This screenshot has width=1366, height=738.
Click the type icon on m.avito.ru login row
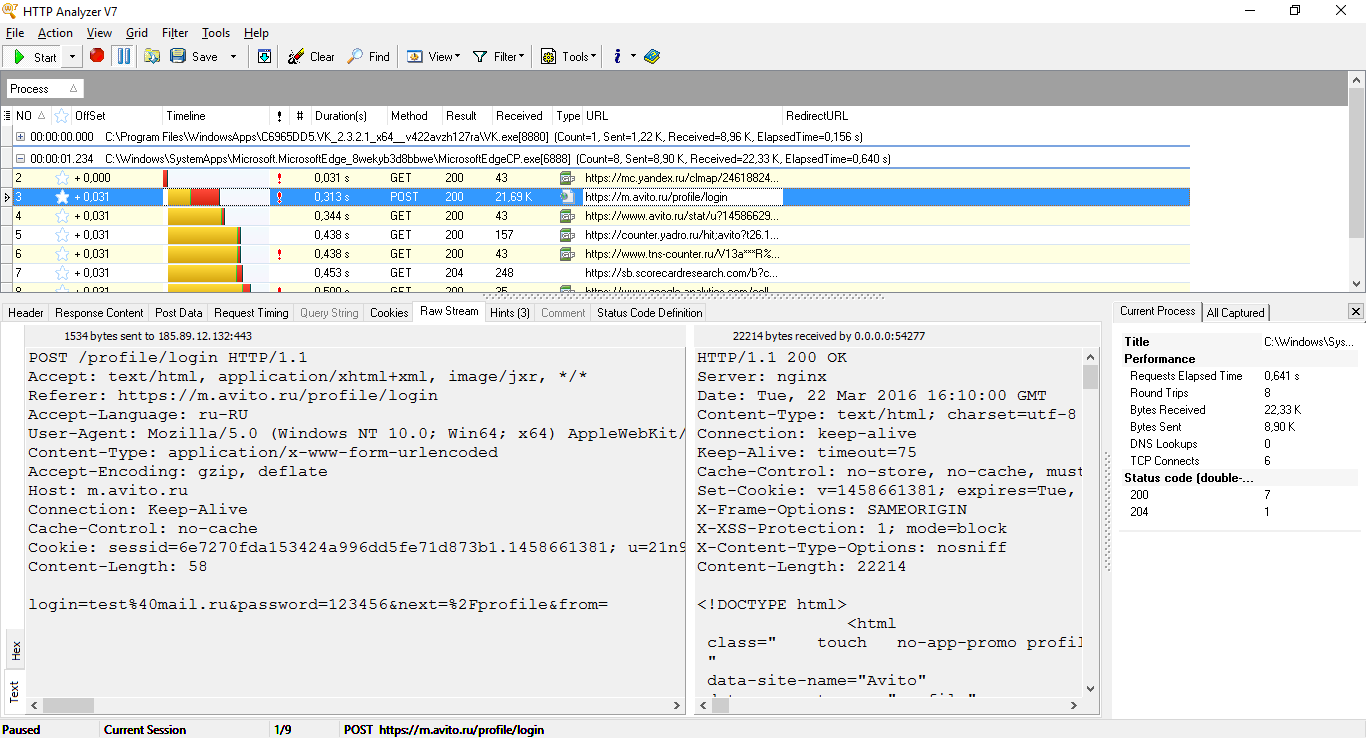[x=568, y=197]
